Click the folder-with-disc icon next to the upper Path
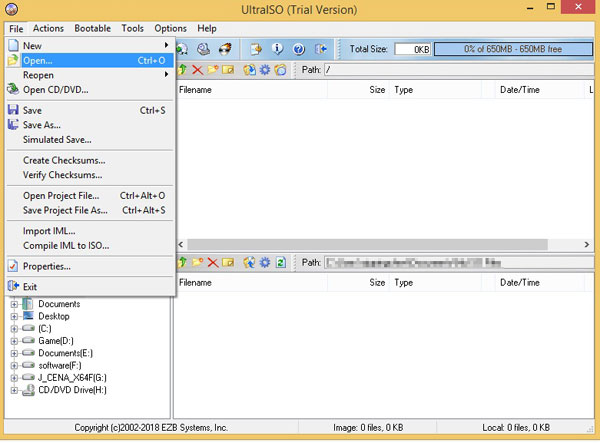The image size is (600, 443). click(280, 70)
